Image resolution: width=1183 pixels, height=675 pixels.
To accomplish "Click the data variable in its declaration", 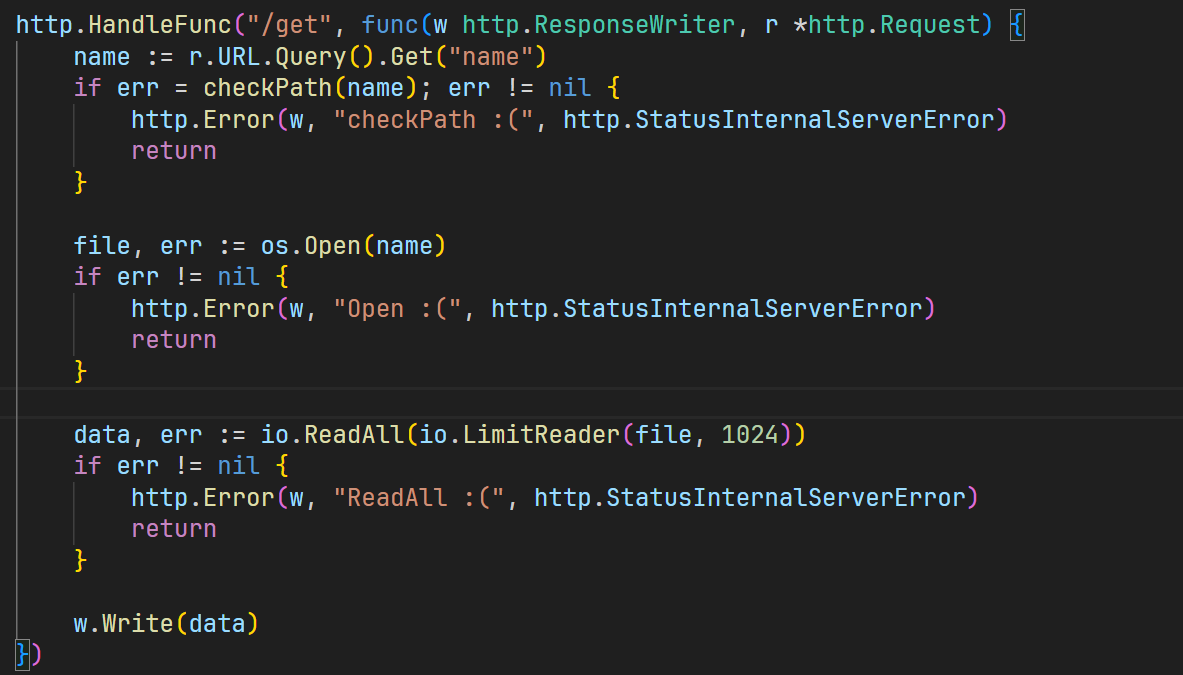I will click(x=102, y=435).
